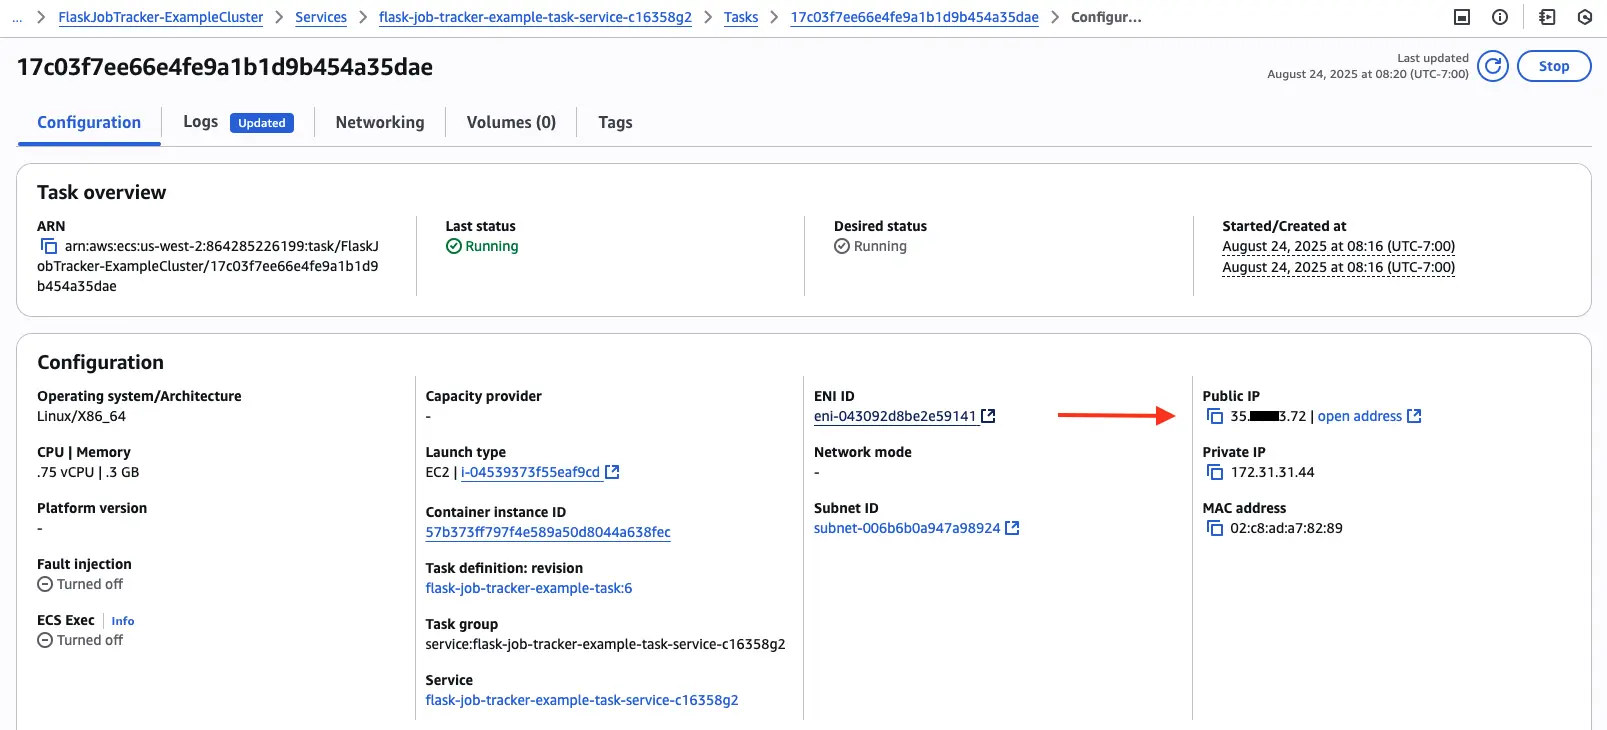Viewport: 1607px width, 730px height.
Task: Click external link icon beside open address
Action: point(1414,416)
